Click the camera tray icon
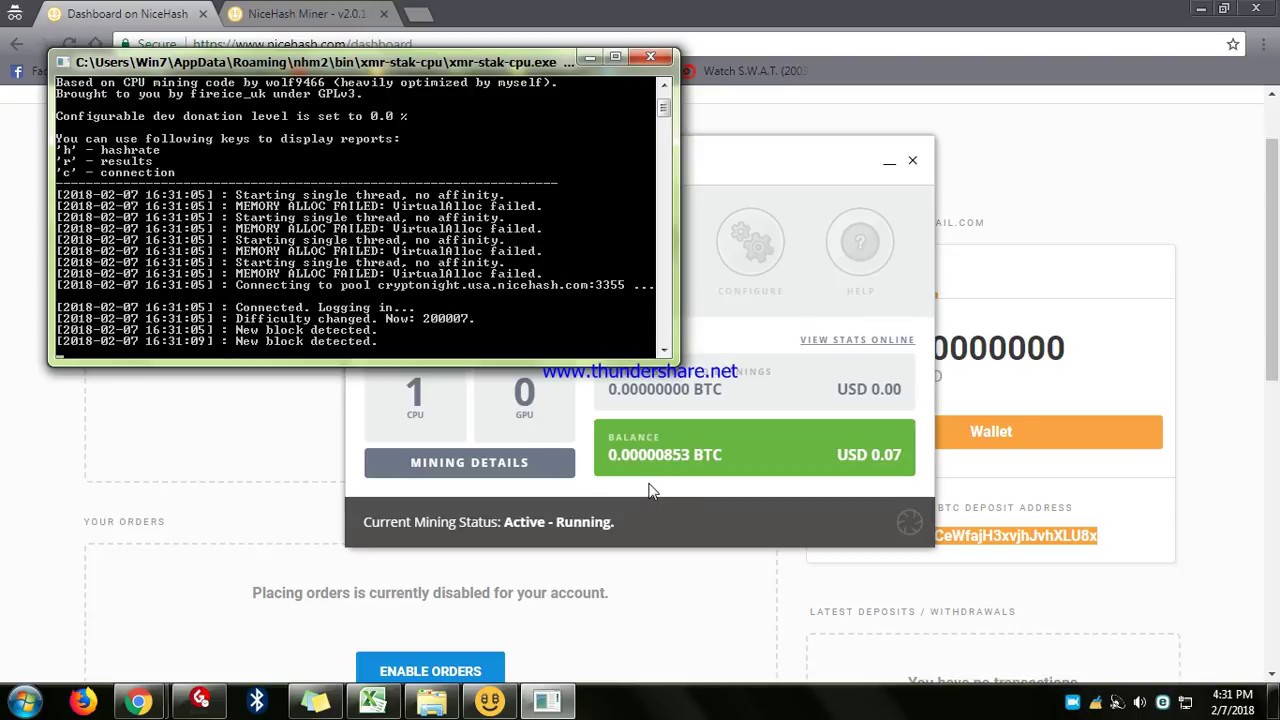 [x=1072, y=702]
